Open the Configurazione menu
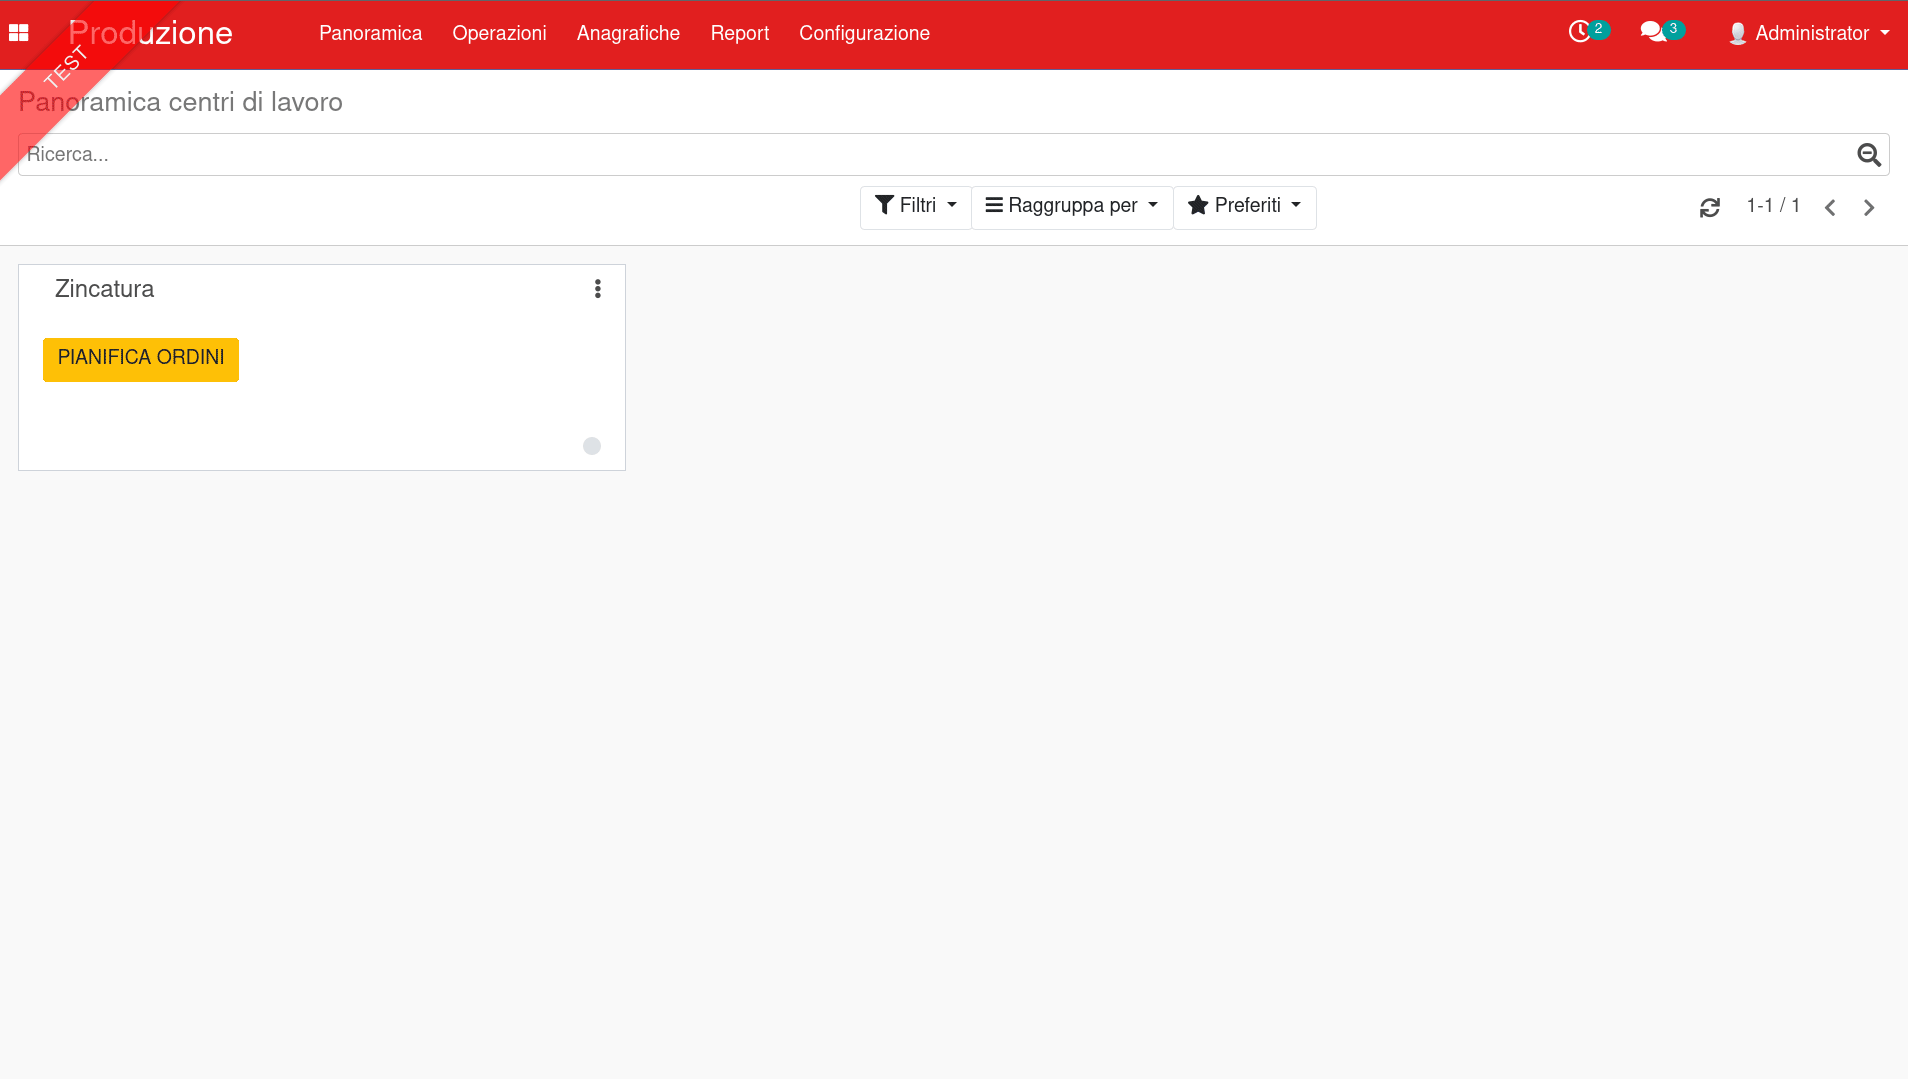 [x=864, y=33]
